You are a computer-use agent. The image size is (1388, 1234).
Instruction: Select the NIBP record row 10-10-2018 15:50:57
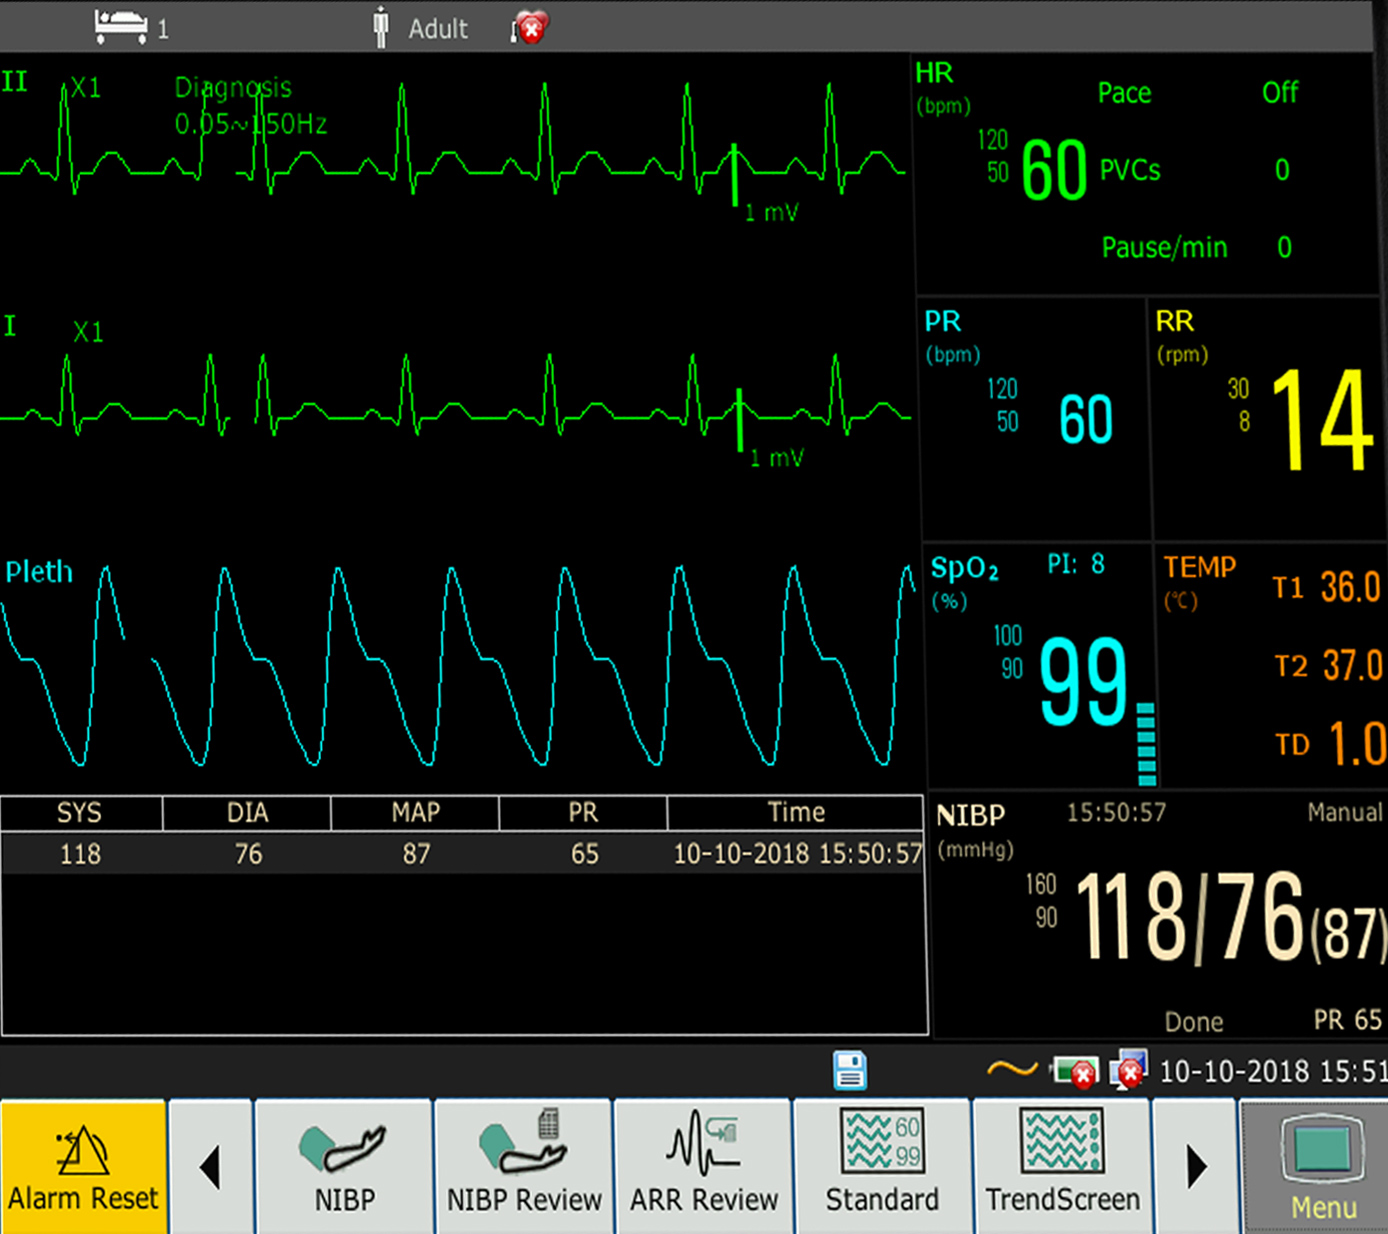pyautogui.click(x=462, y=853)
